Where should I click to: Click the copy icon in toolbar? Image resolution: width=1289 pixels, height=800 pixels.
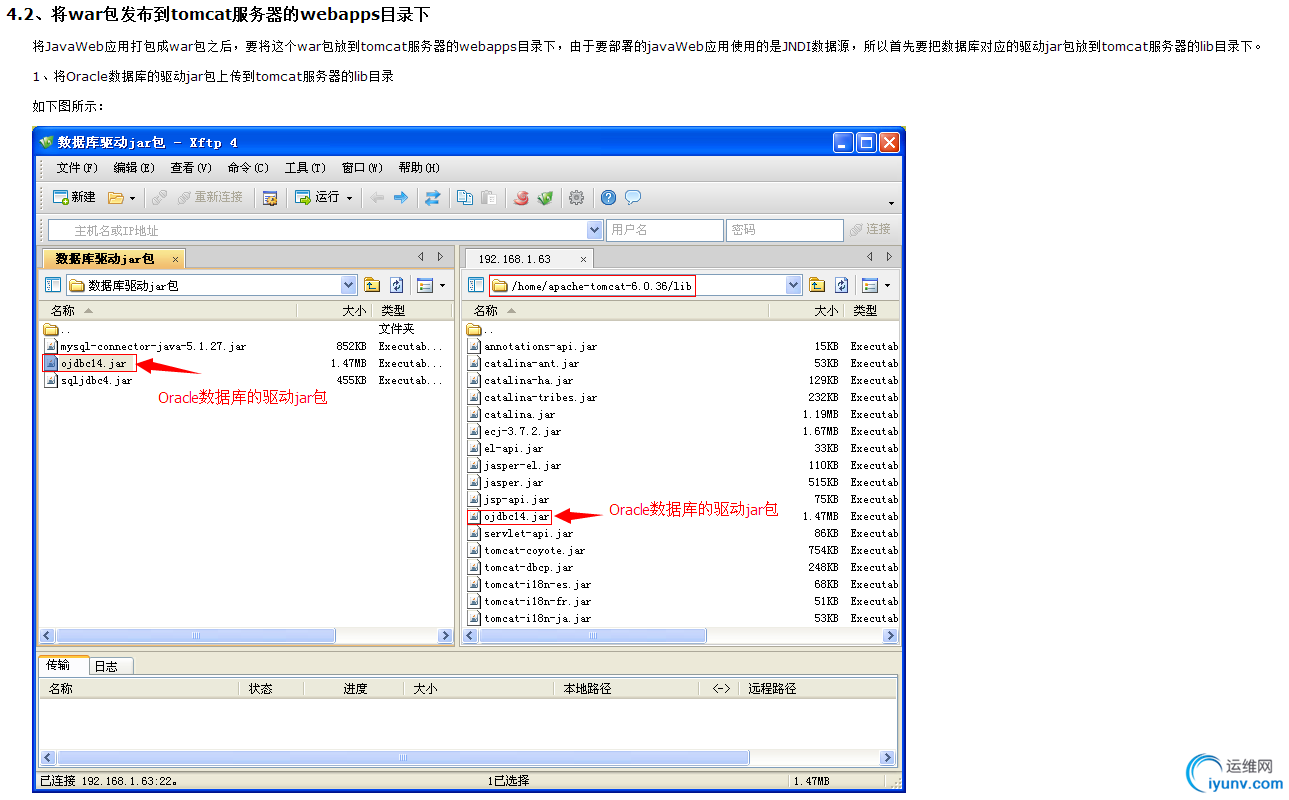[465, 197]
